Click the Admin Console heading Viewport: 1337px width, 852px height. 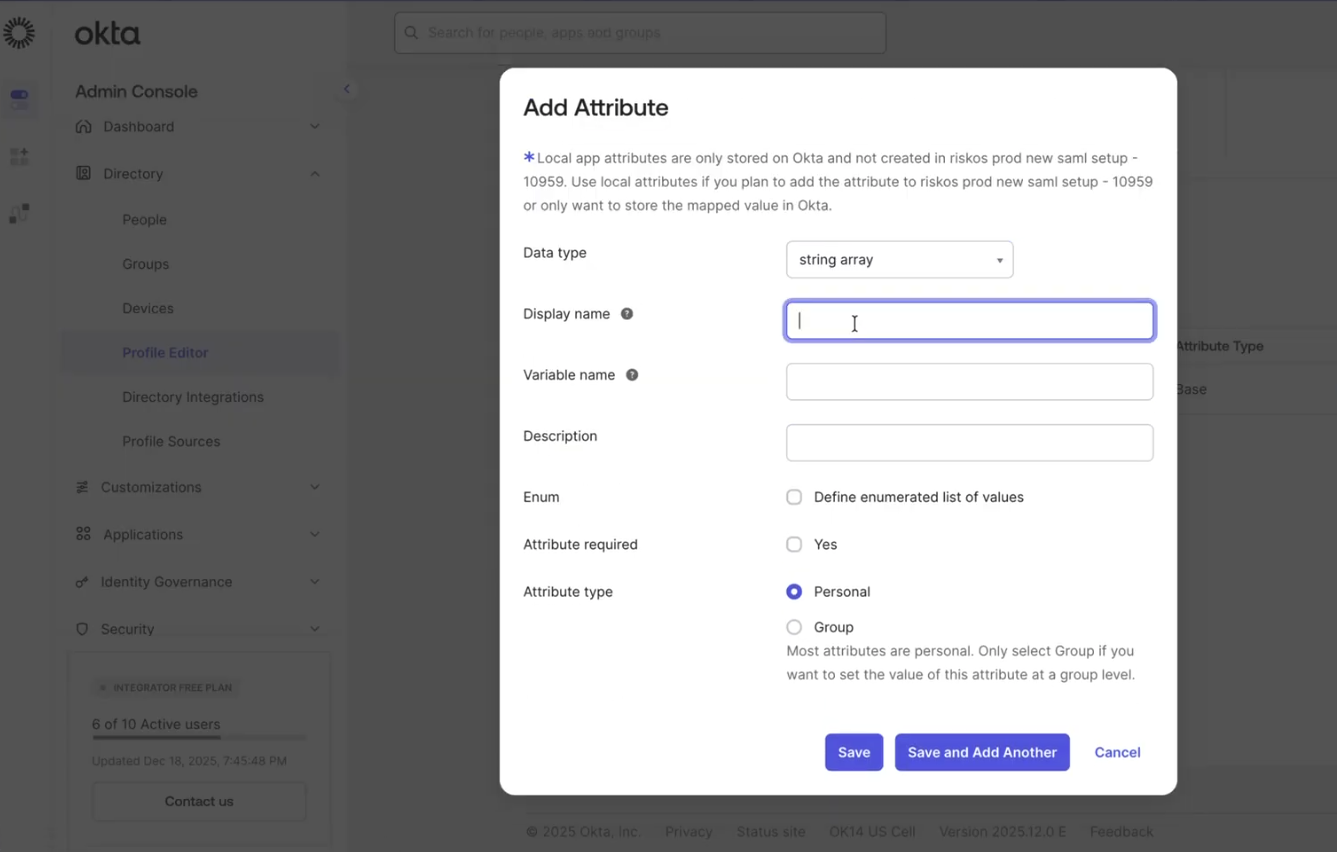(x=136, y=91)
